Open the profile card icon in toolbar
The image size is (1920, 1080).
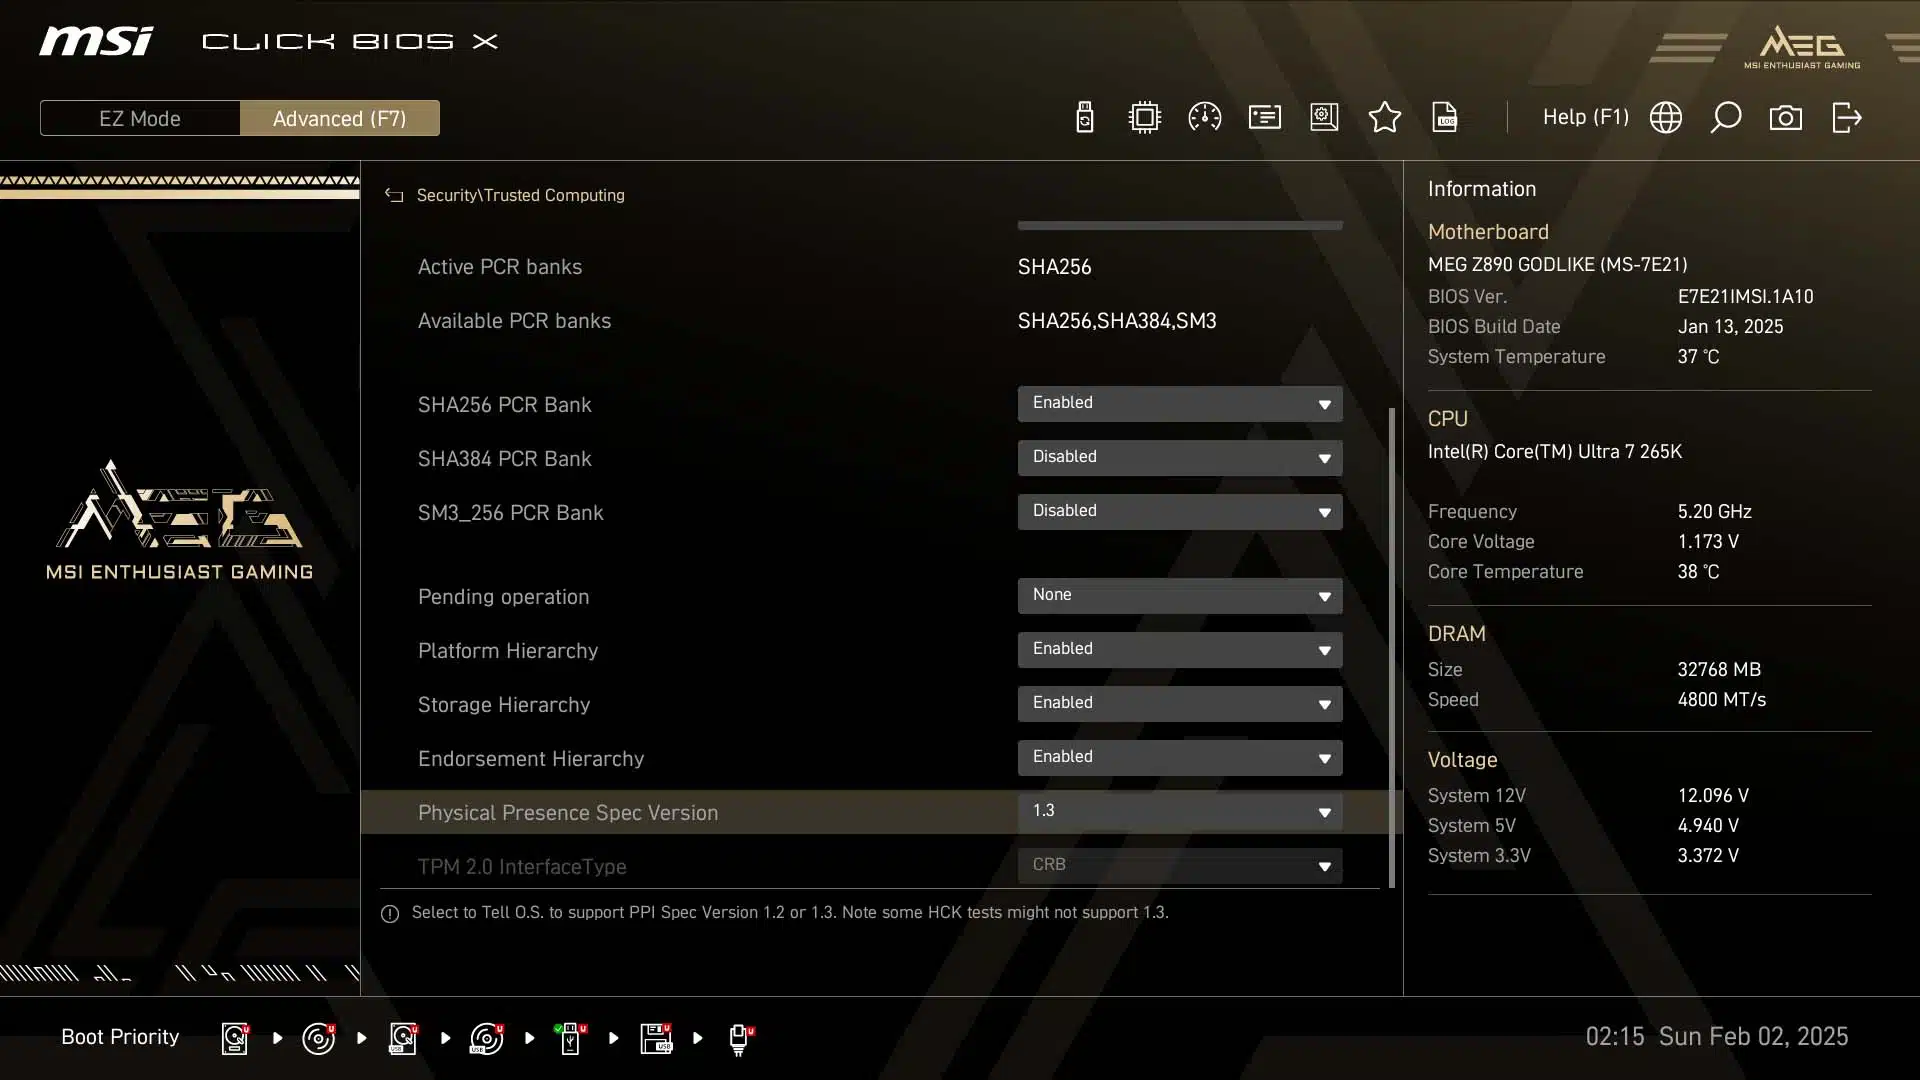[1264, 118]
